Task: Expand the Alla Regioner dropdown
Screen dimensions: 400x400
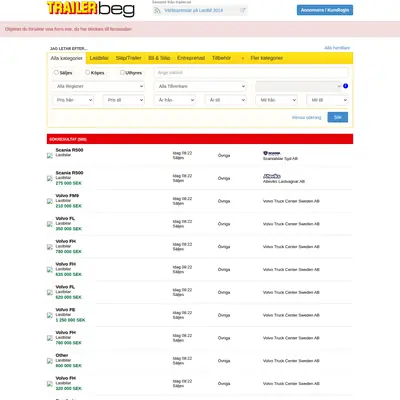Action: click(x=98, y=86)
